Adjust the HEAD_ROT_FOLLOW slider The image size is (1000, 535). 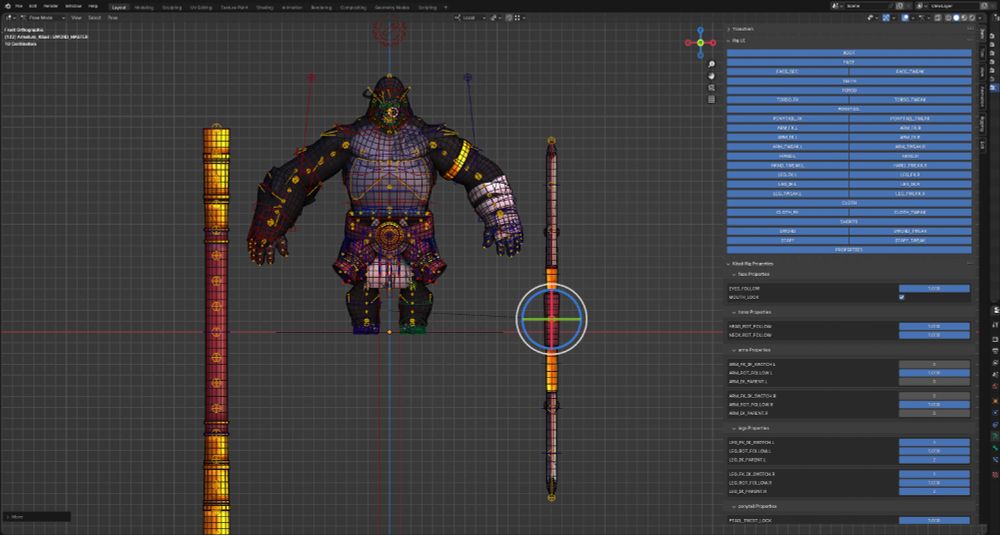[934, 326]
